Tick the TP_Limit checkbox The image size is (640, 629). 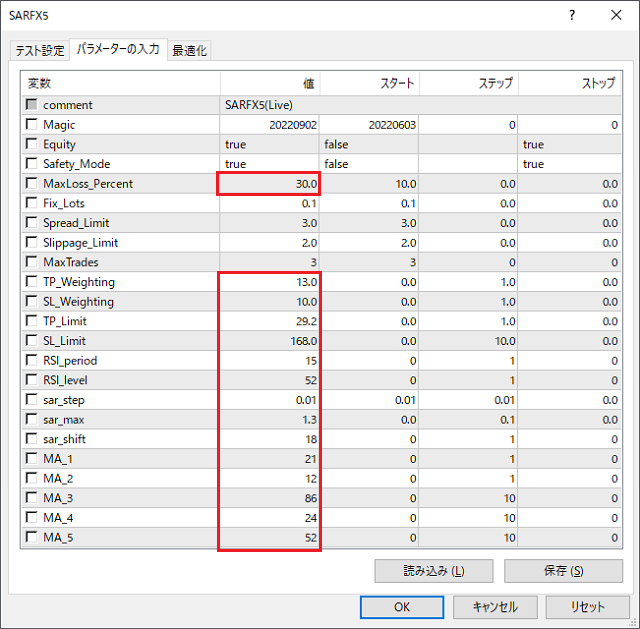(31, 320)
